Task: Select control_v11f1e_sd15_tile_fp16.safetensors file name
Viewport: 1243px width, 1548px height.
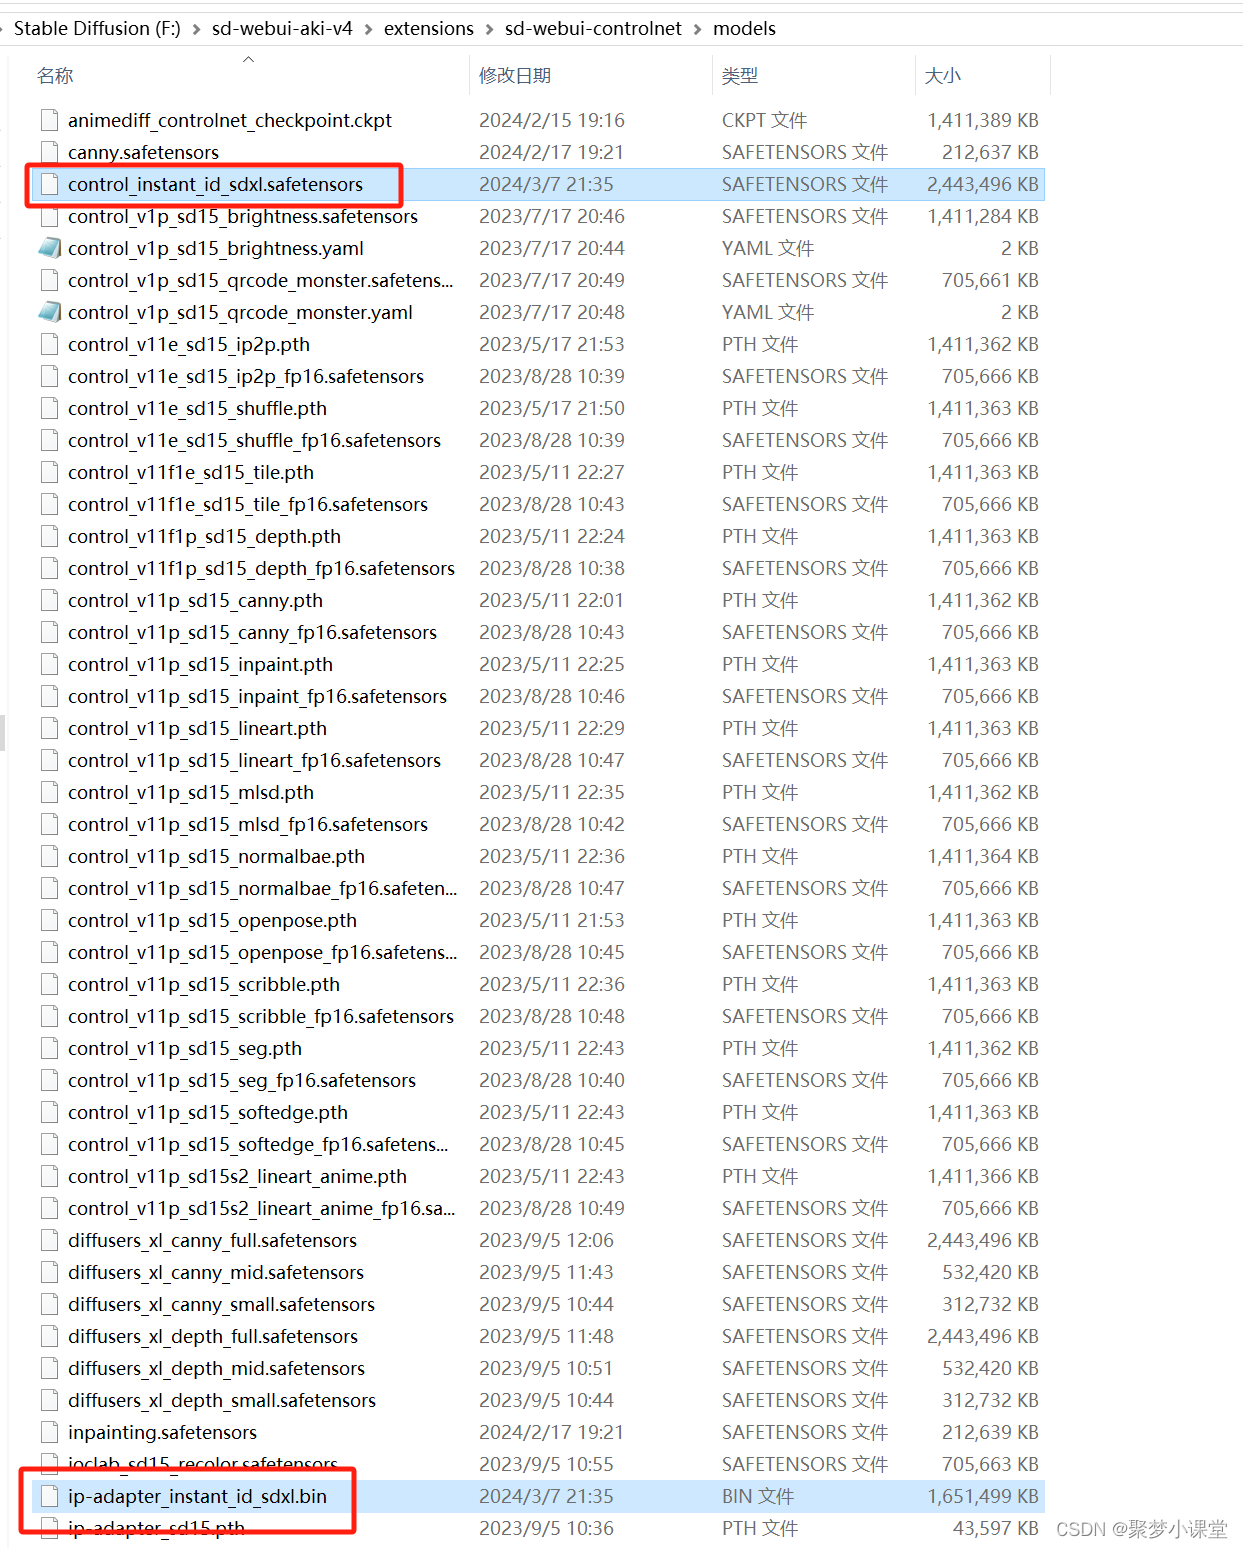Action: (248, 504)
